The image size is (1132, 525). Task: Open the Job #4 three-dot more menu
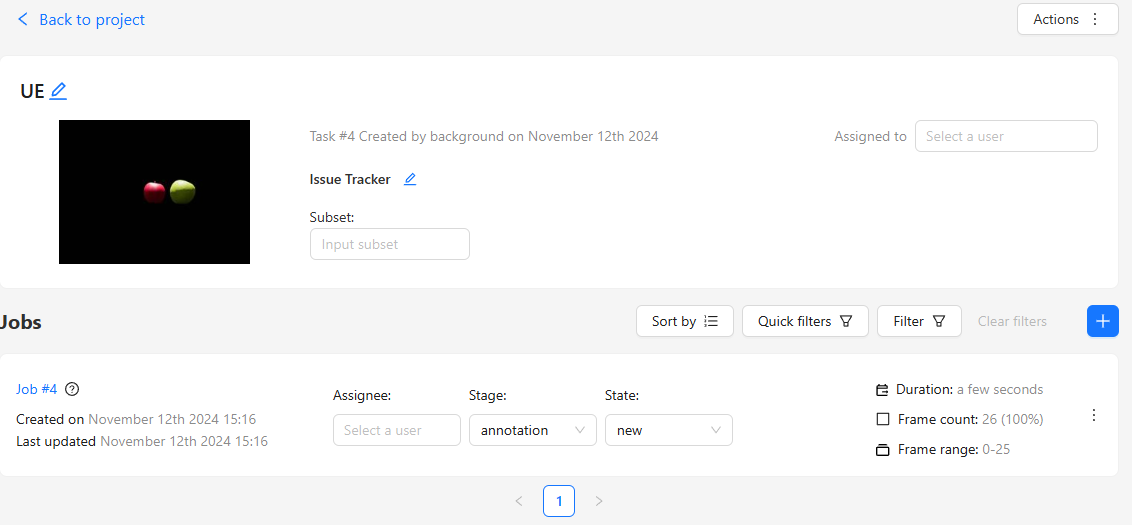(1094, 415)
